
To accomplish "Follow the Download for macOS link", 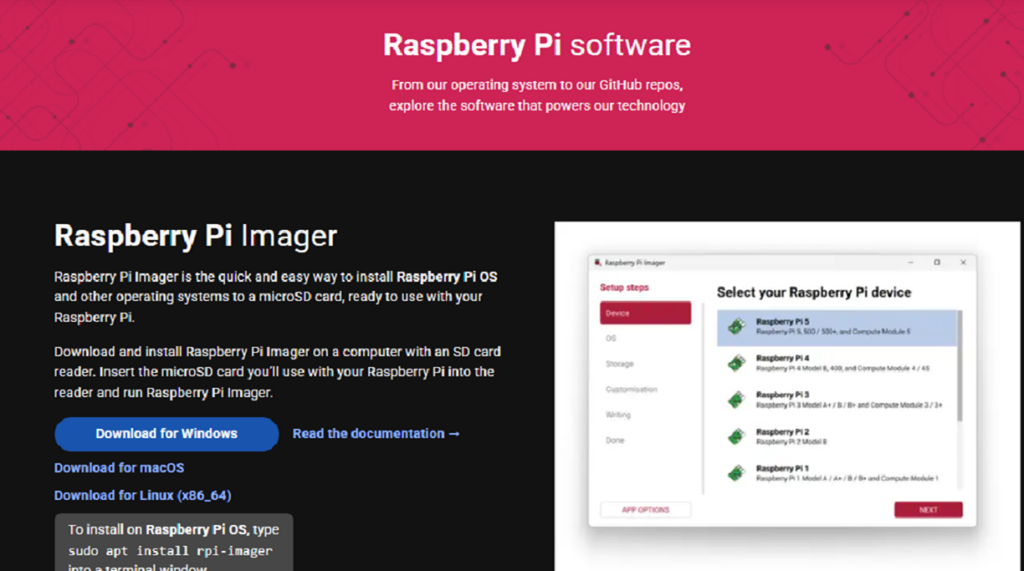I will pos(119,468).
